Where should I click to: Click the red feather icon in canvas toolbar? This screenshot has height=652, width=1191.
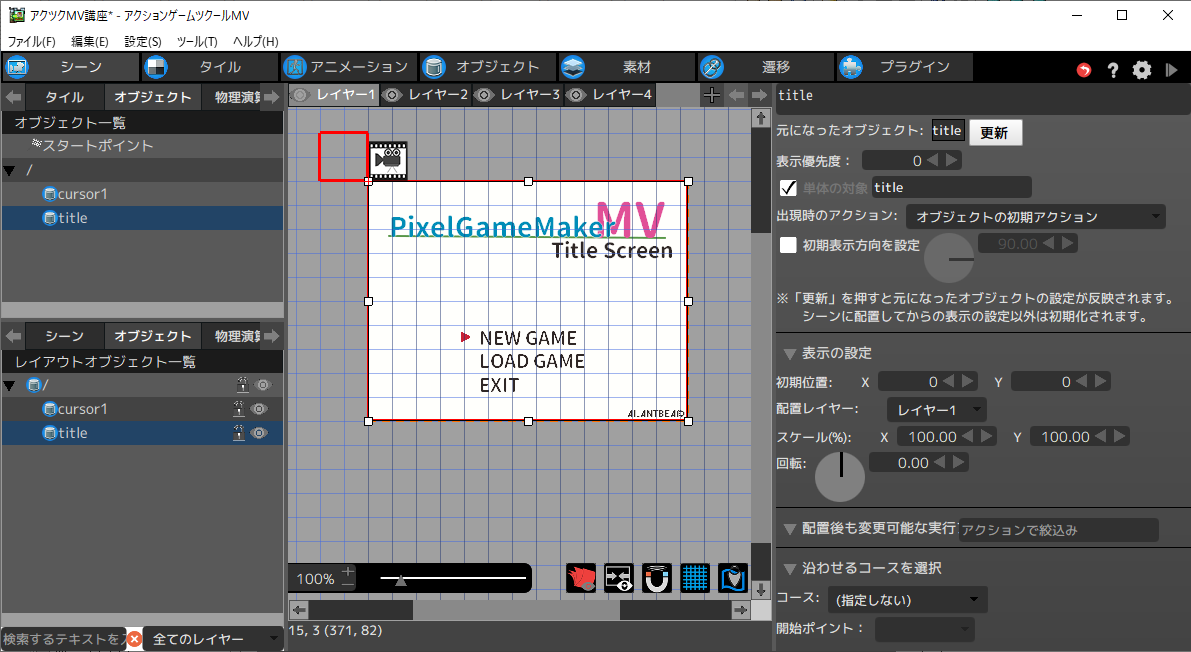581,578
